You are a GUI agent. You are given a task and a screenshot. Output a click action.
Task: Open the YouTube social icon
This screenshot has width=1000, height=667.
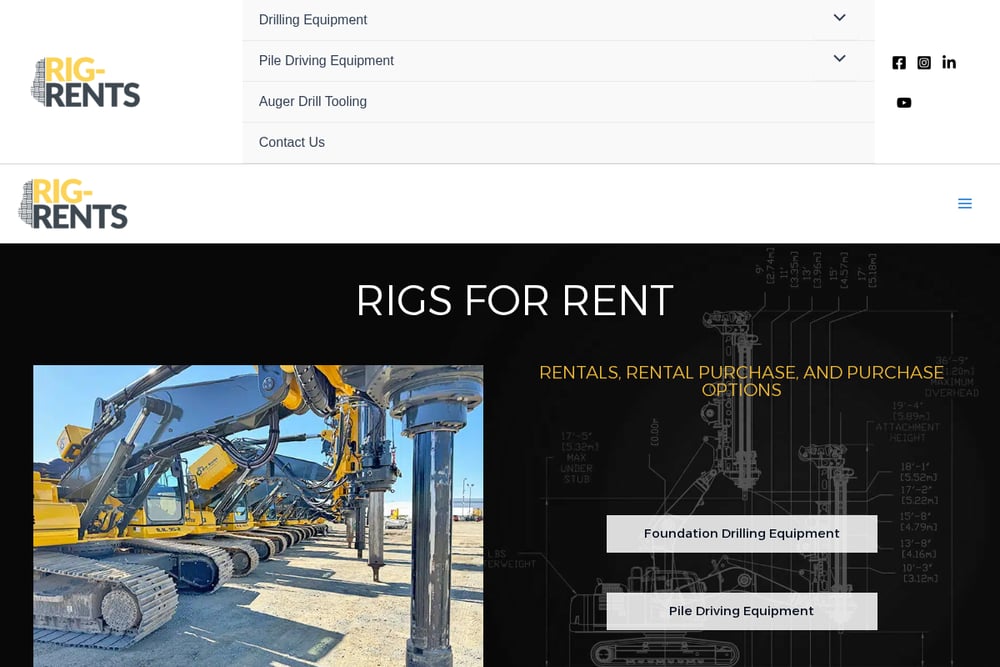click(x=904, y=103)
